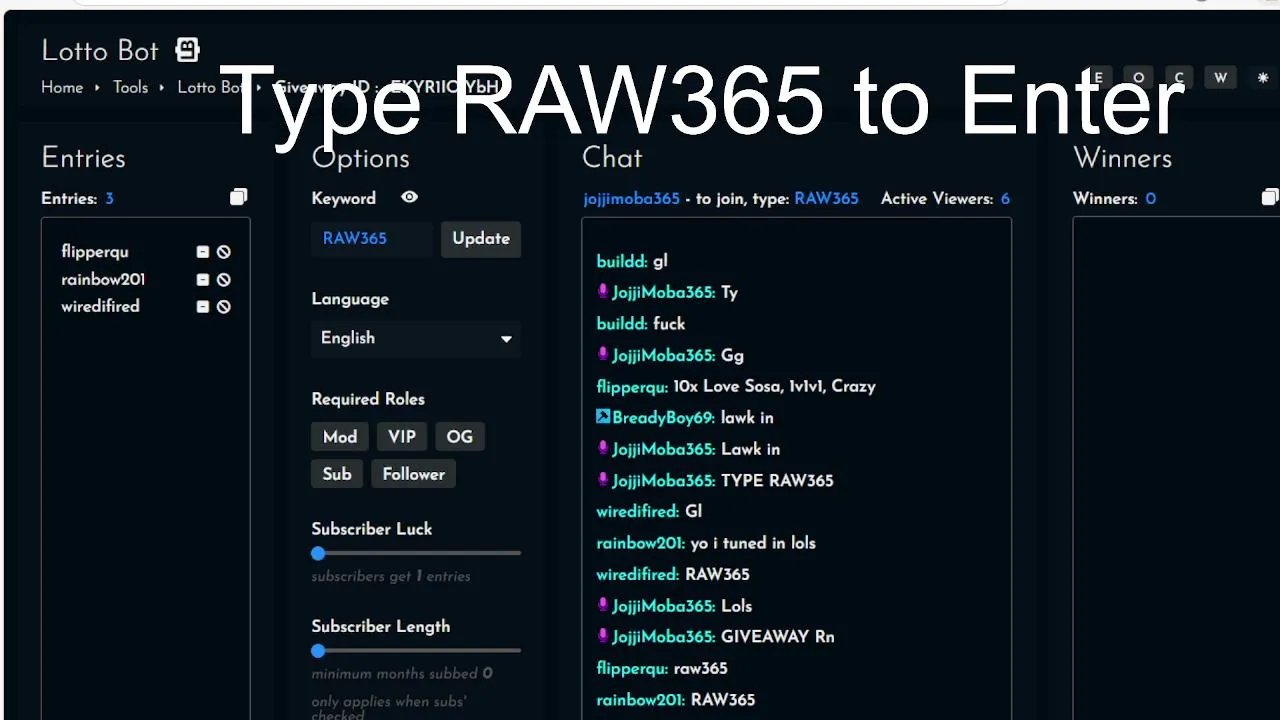Copy the entries list via its copy icon
Viewport: 1280px width, 720px height.
coord(238,197)
